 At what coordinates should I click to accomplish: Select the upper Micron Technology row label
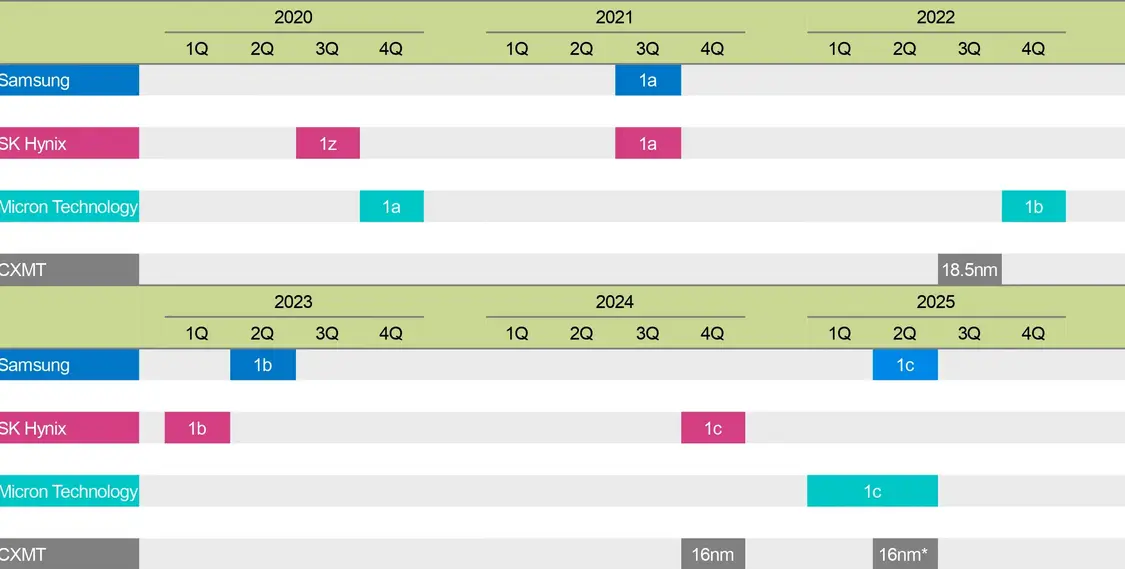point(70,206)
